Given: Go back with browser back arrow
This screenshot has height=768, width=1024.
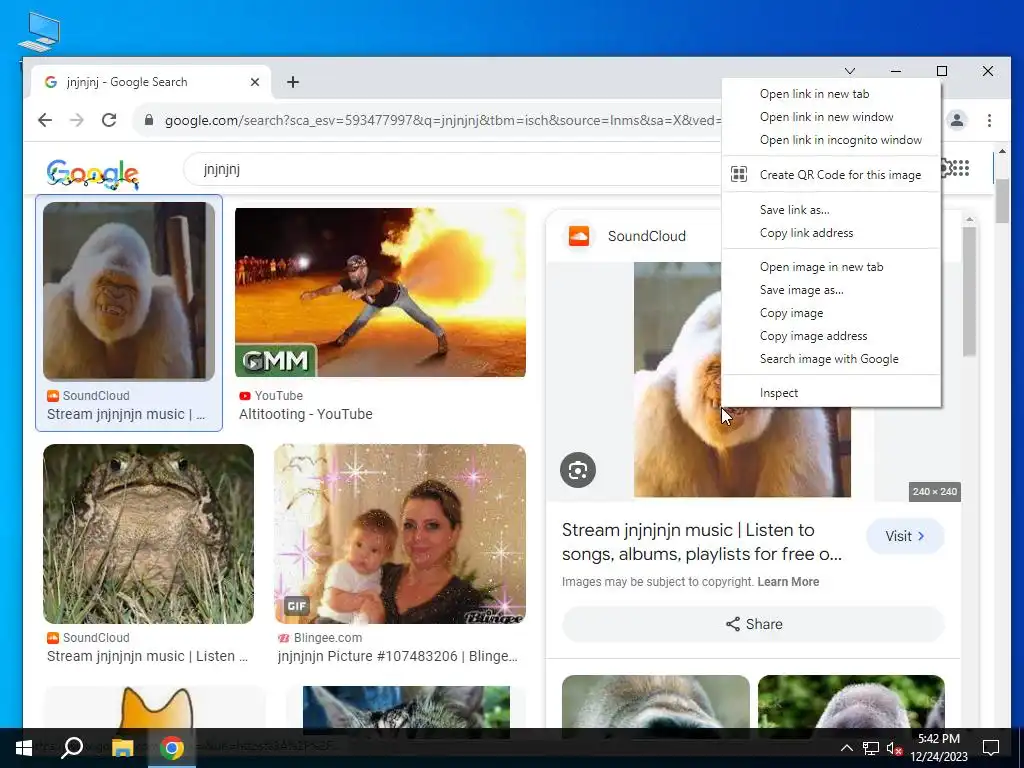Looking at the screenshot, I should 45,120.
